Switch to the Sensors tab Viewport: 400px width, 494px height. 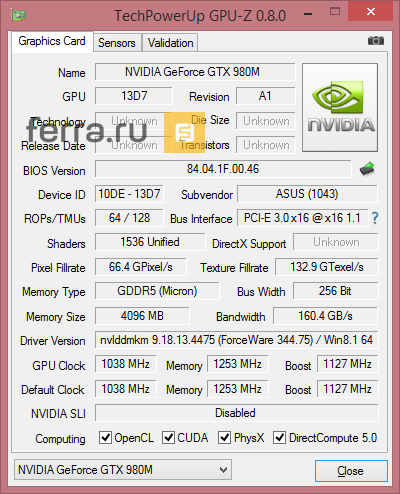click(117, 43)
